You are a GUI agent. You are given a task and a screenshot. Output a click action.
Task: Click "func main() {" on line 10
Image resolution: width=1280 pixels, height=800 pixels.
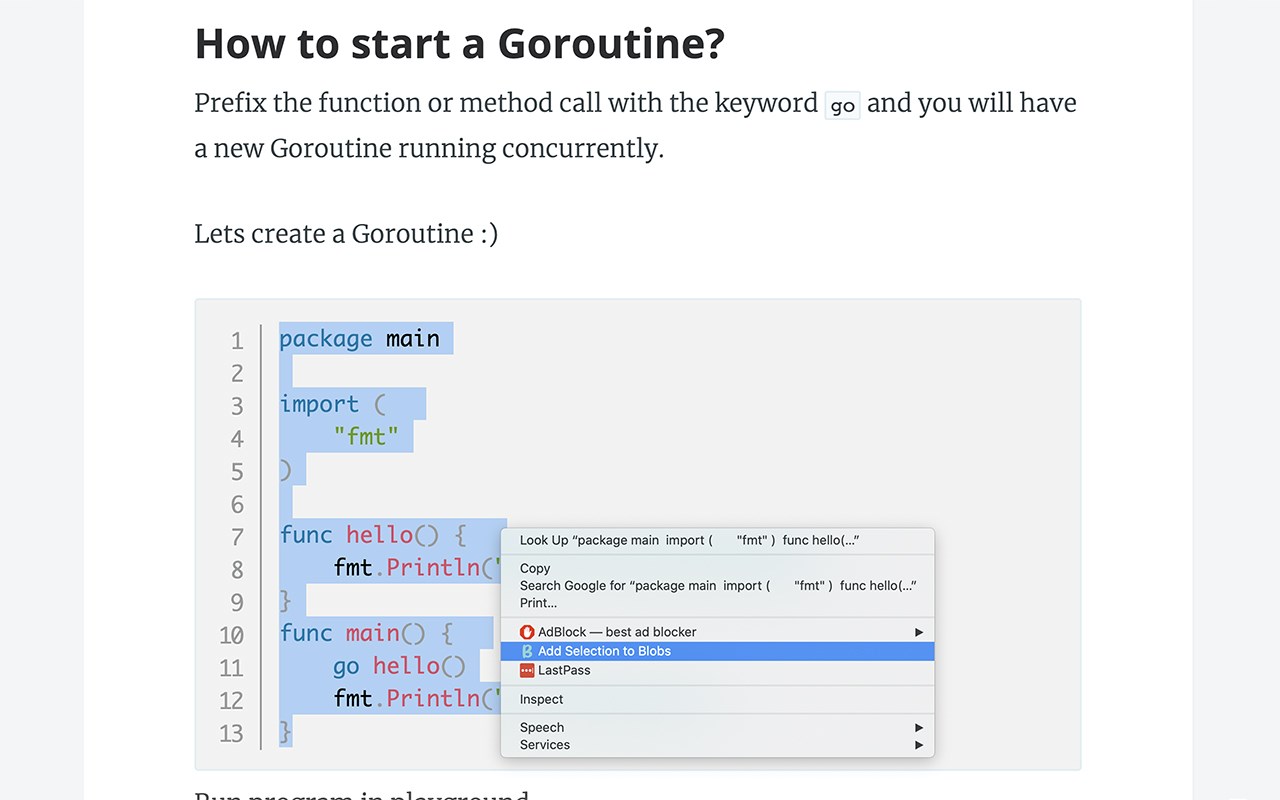[x=366, y=633]
